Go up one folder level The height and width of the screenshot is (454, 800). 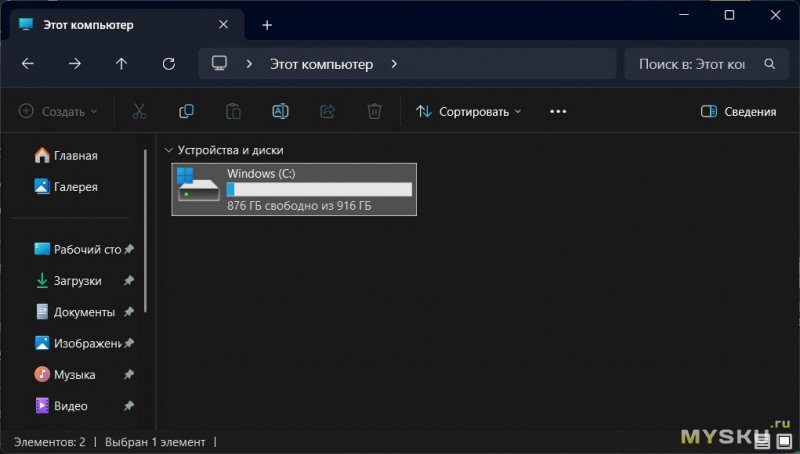point(122,64)
